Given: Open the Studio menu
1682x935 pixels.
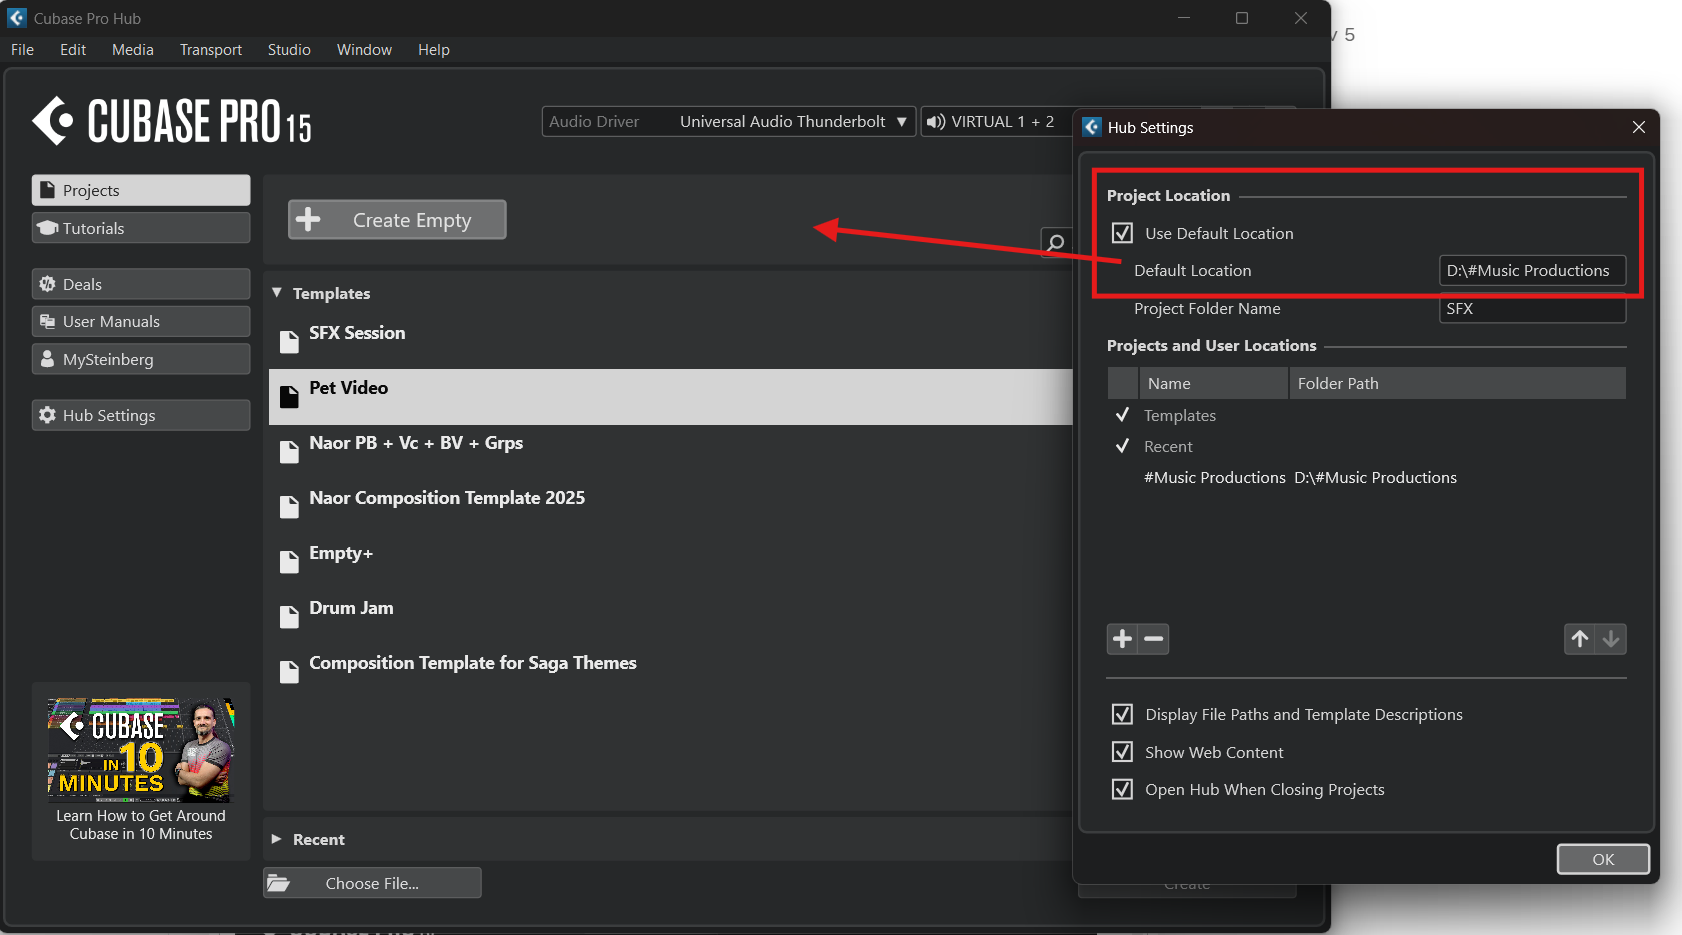Looking at the screenshot, I should pyautogui.click(x=289, y=50).
